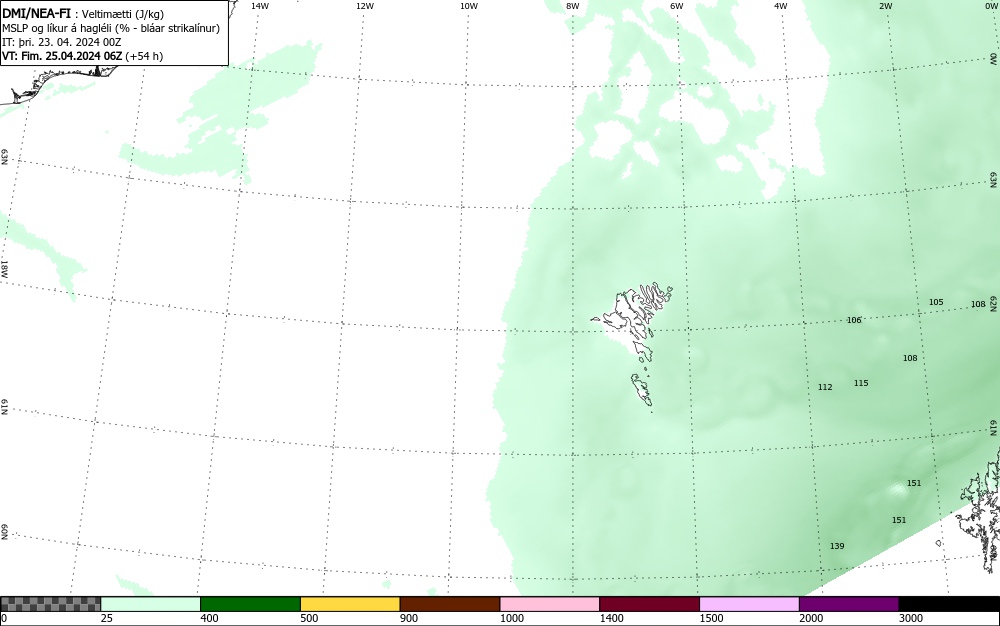
Task: Click the map value 115
Action: (861, 383)
